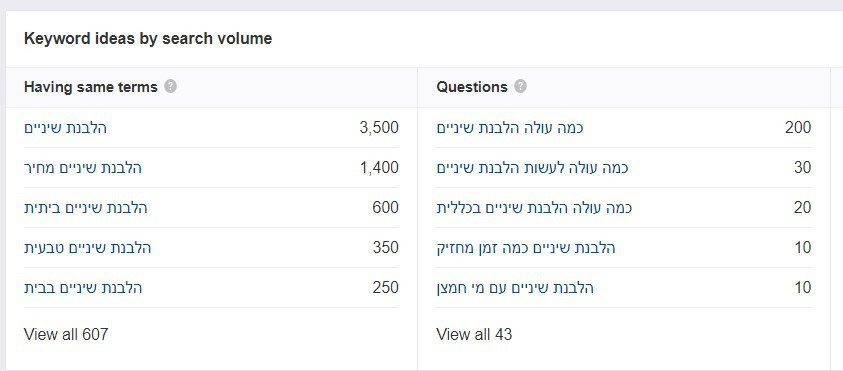The height and width of the screenshot is (371, 843).
Task: Open keyword הלבנת שיניים בבית
Action: (83, 288)
